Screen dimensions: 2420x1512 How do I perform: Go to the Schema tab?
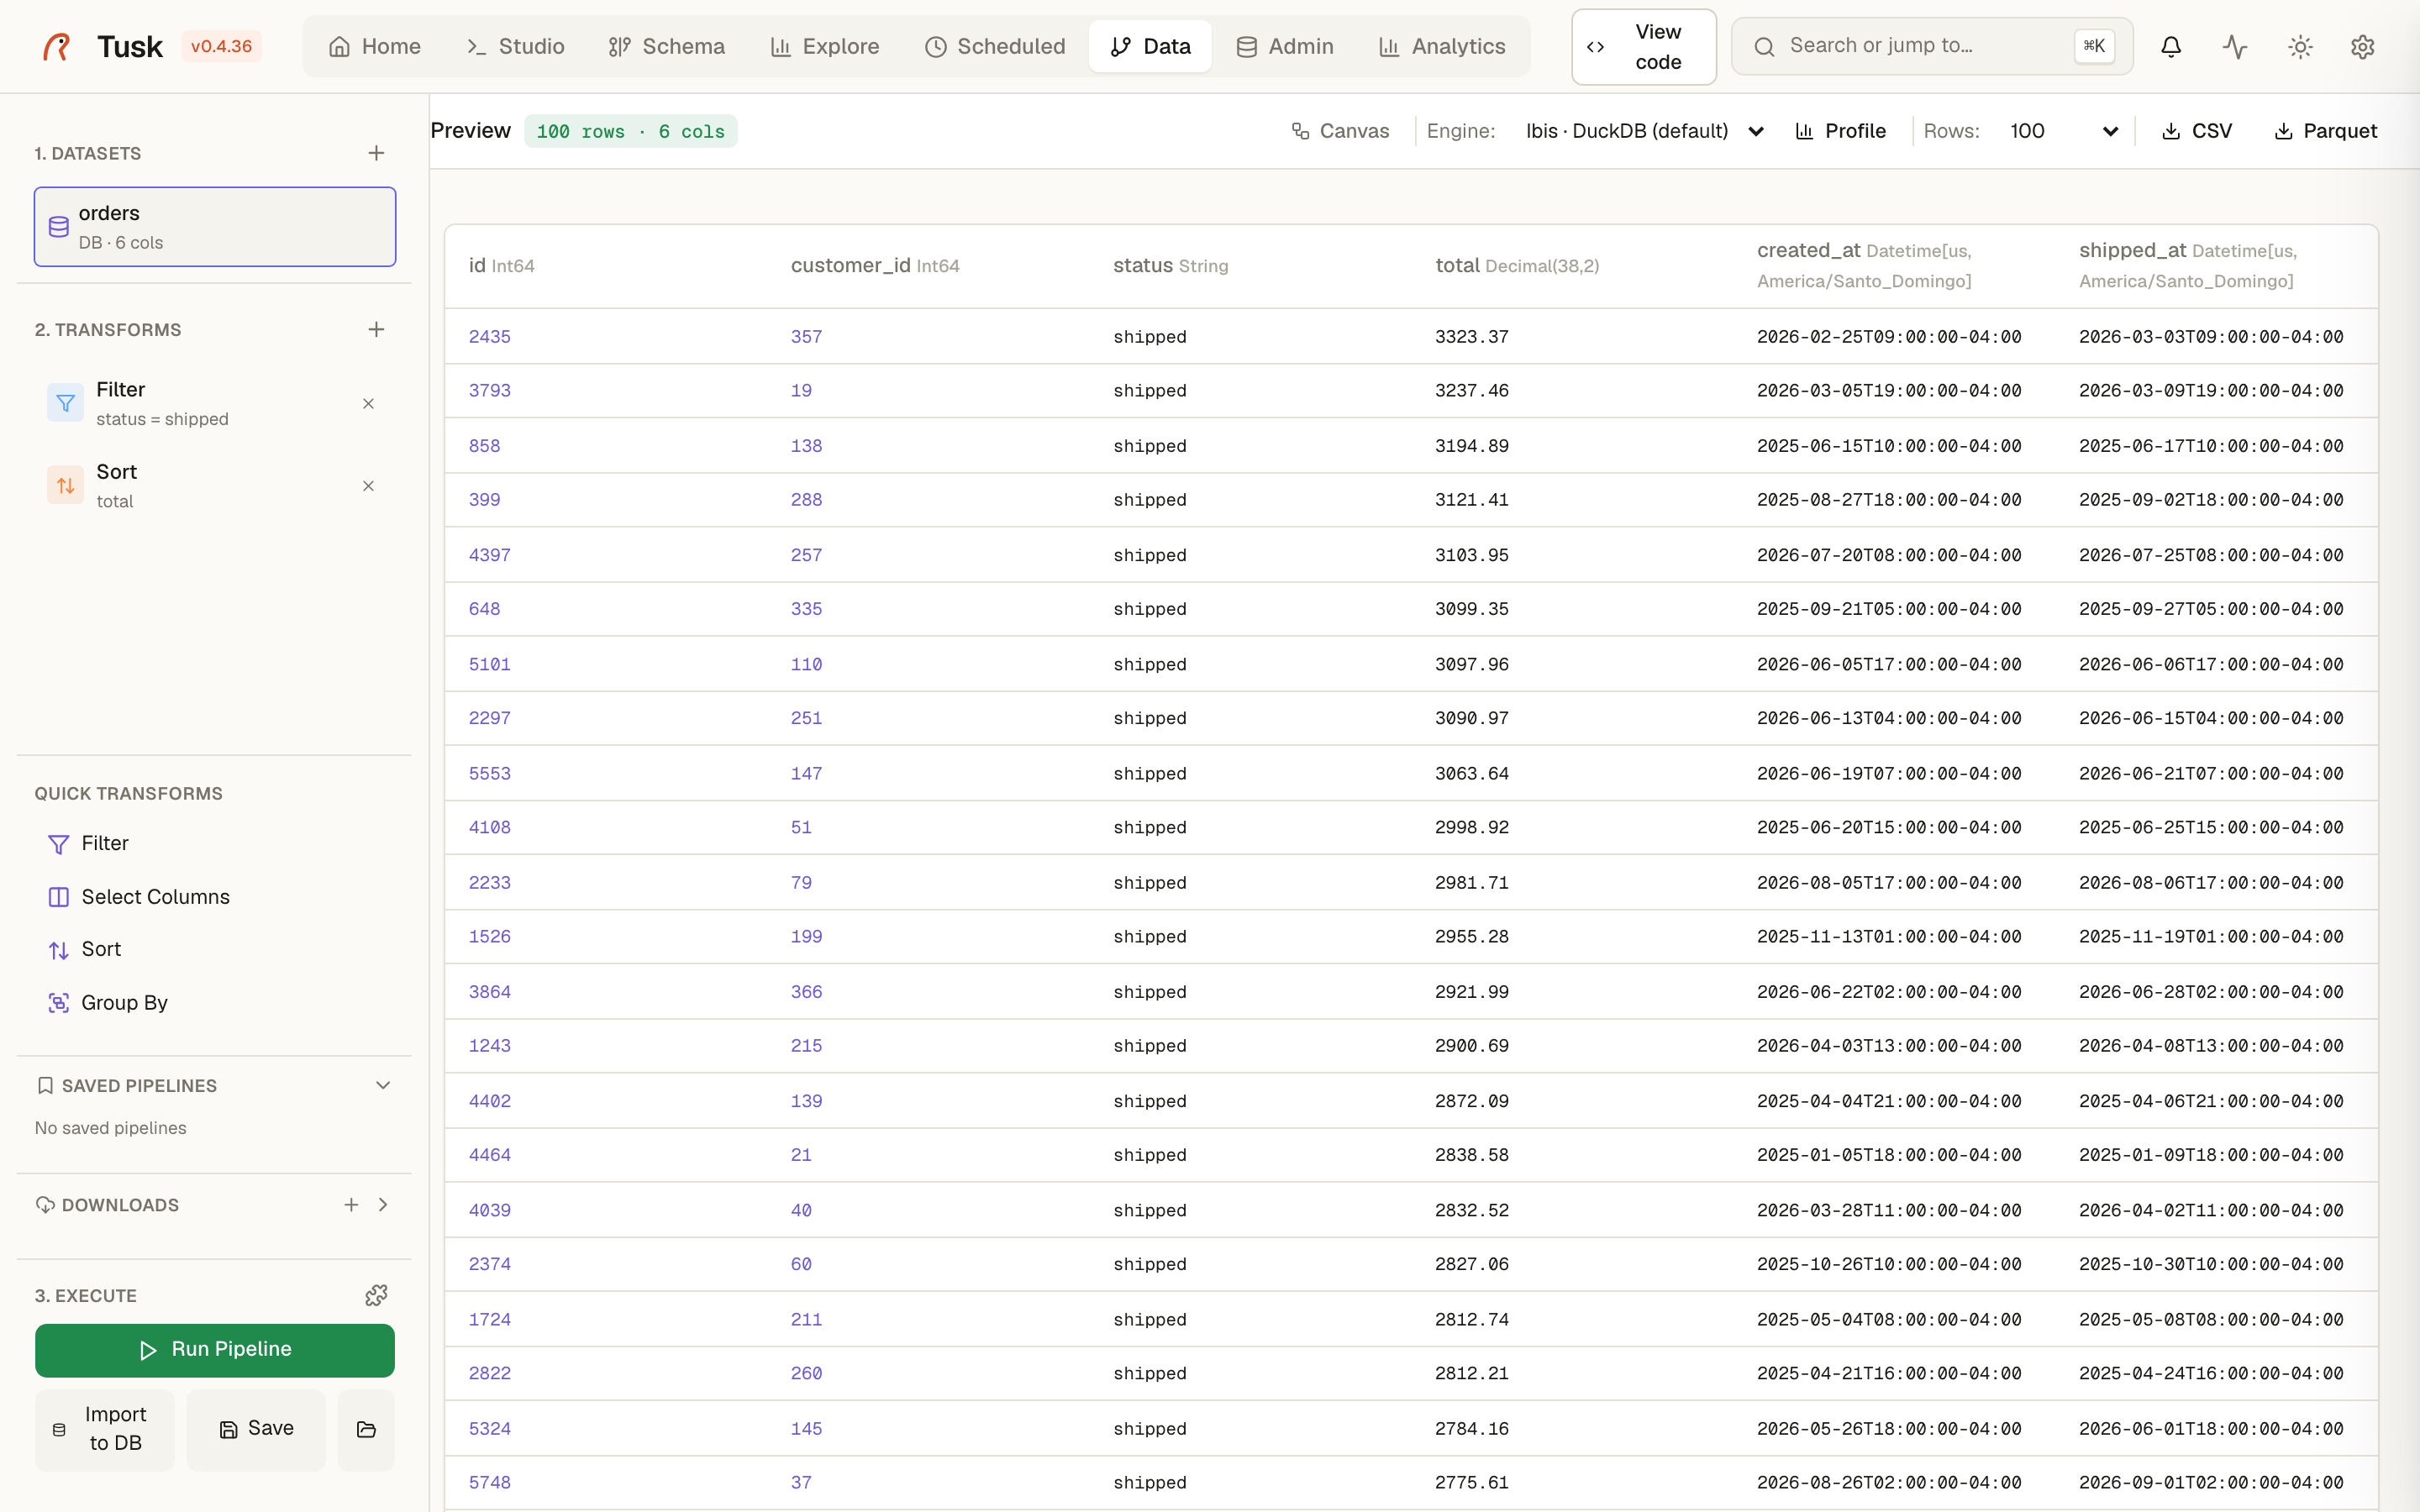667,46
